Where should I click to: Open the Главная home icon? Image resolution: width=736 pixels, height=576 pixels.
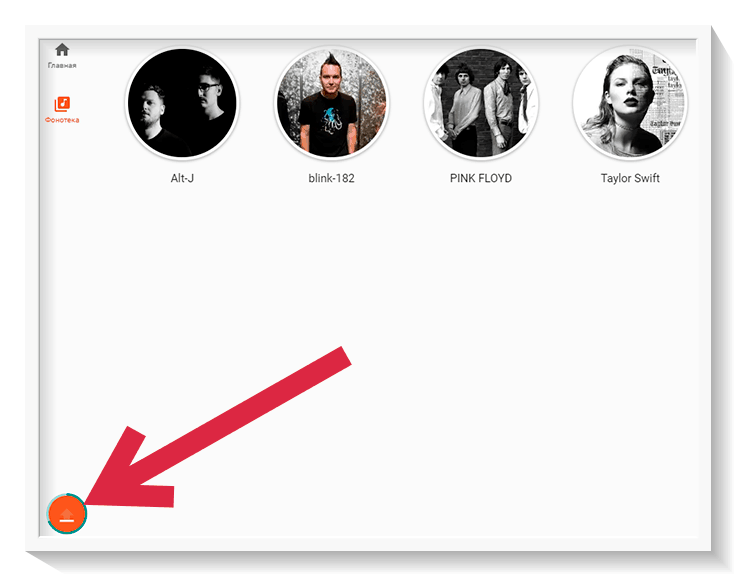pos(62,49)
